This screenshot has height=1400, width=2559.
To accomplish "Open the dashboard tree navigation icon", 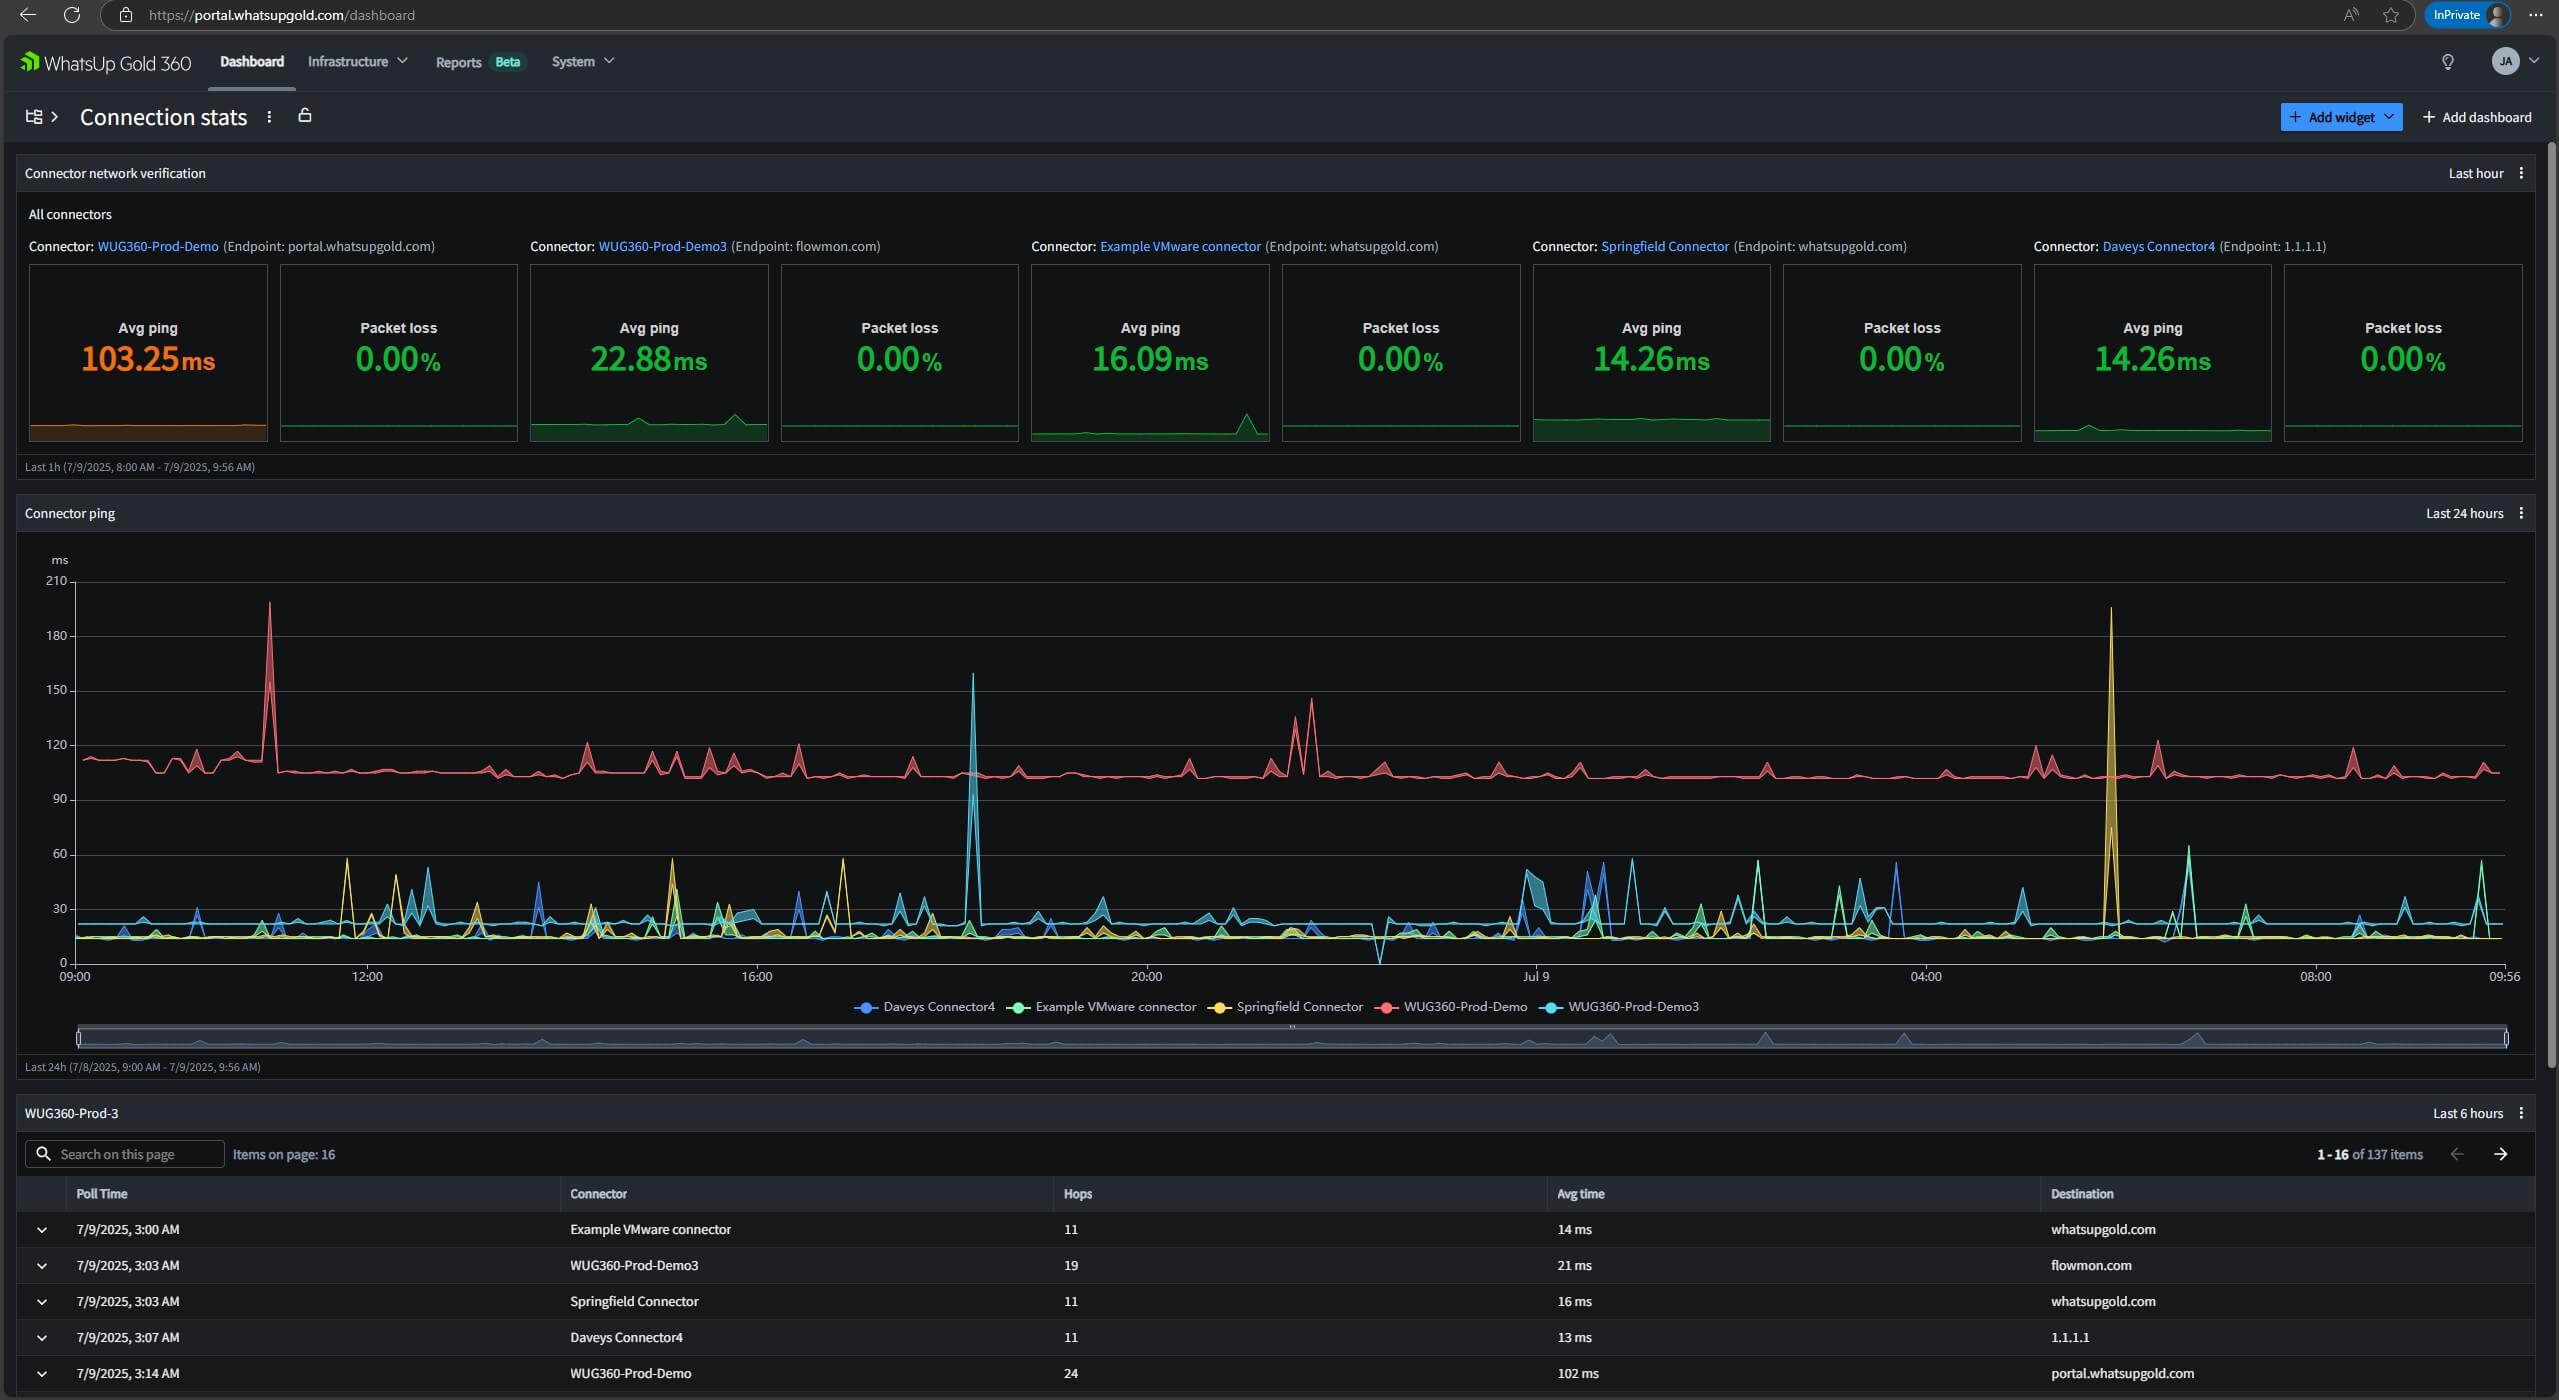I will [34, 117].
